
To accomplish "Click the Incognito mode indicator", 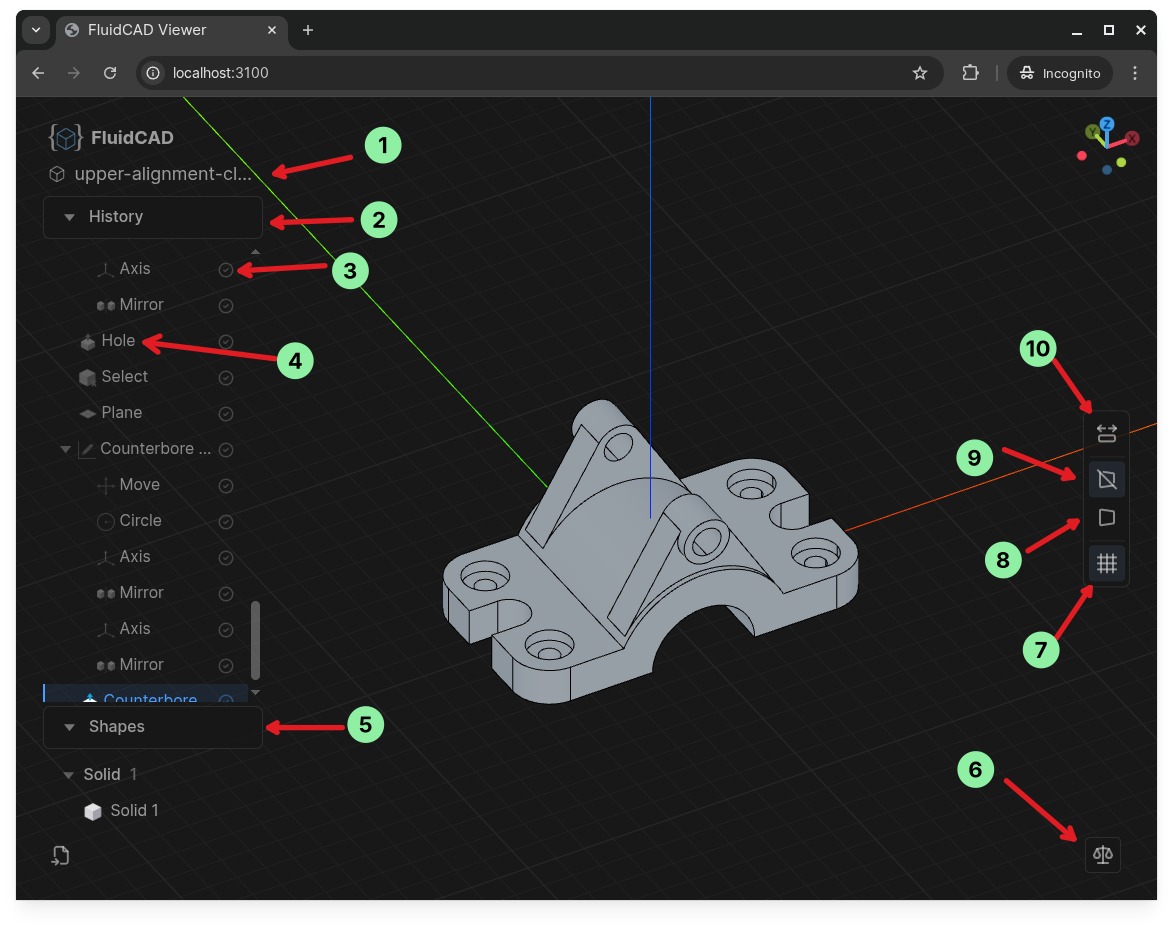I will [x=1059, y=72].
